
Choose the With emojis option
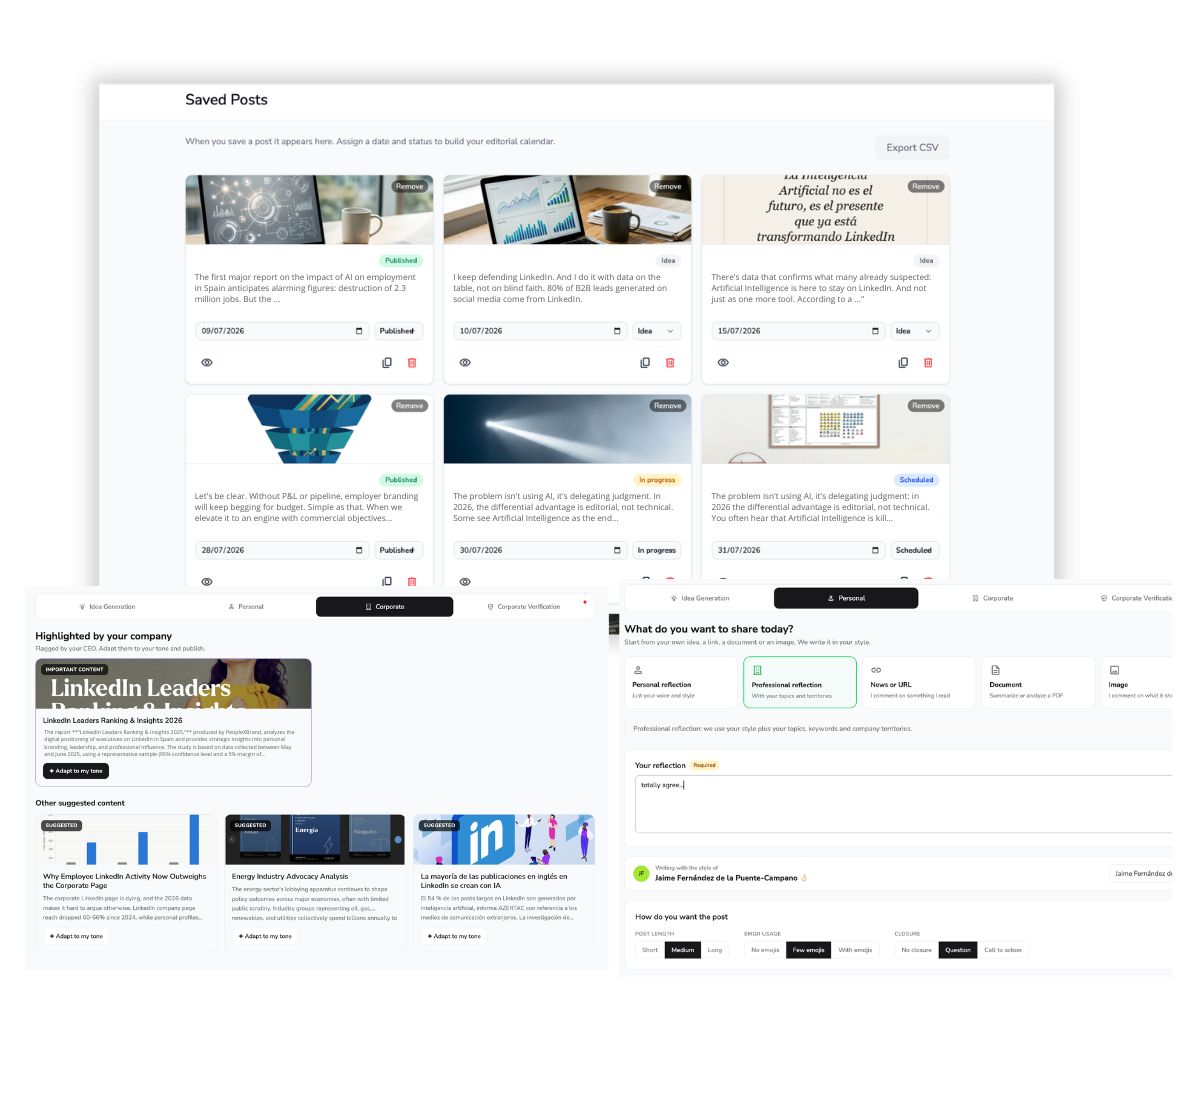tap(855, 950)
